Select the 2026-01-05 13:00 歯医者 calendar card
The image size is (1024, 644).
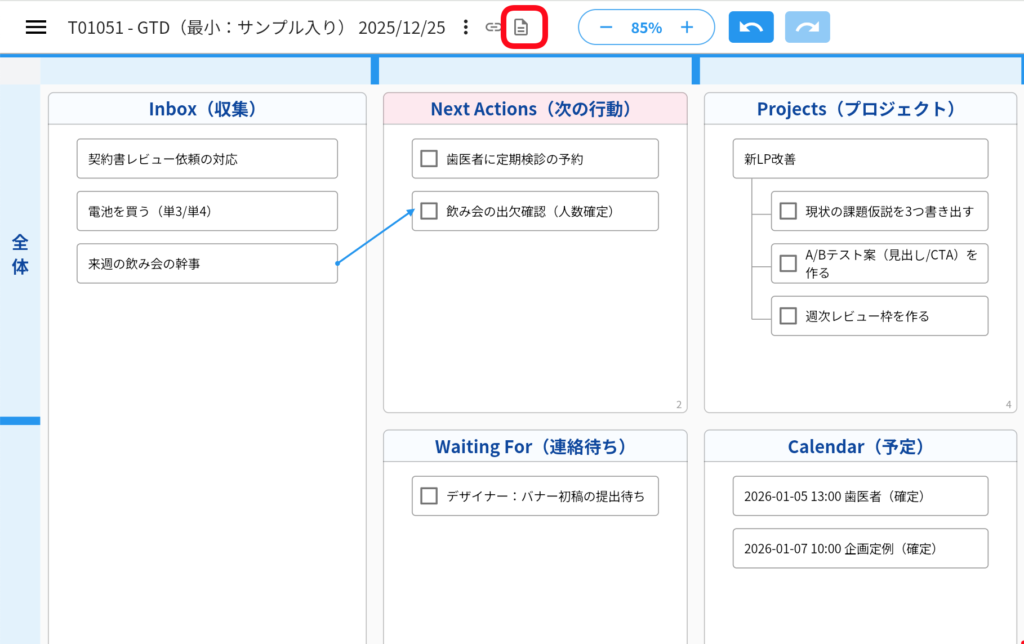click(x=860, y=496)
